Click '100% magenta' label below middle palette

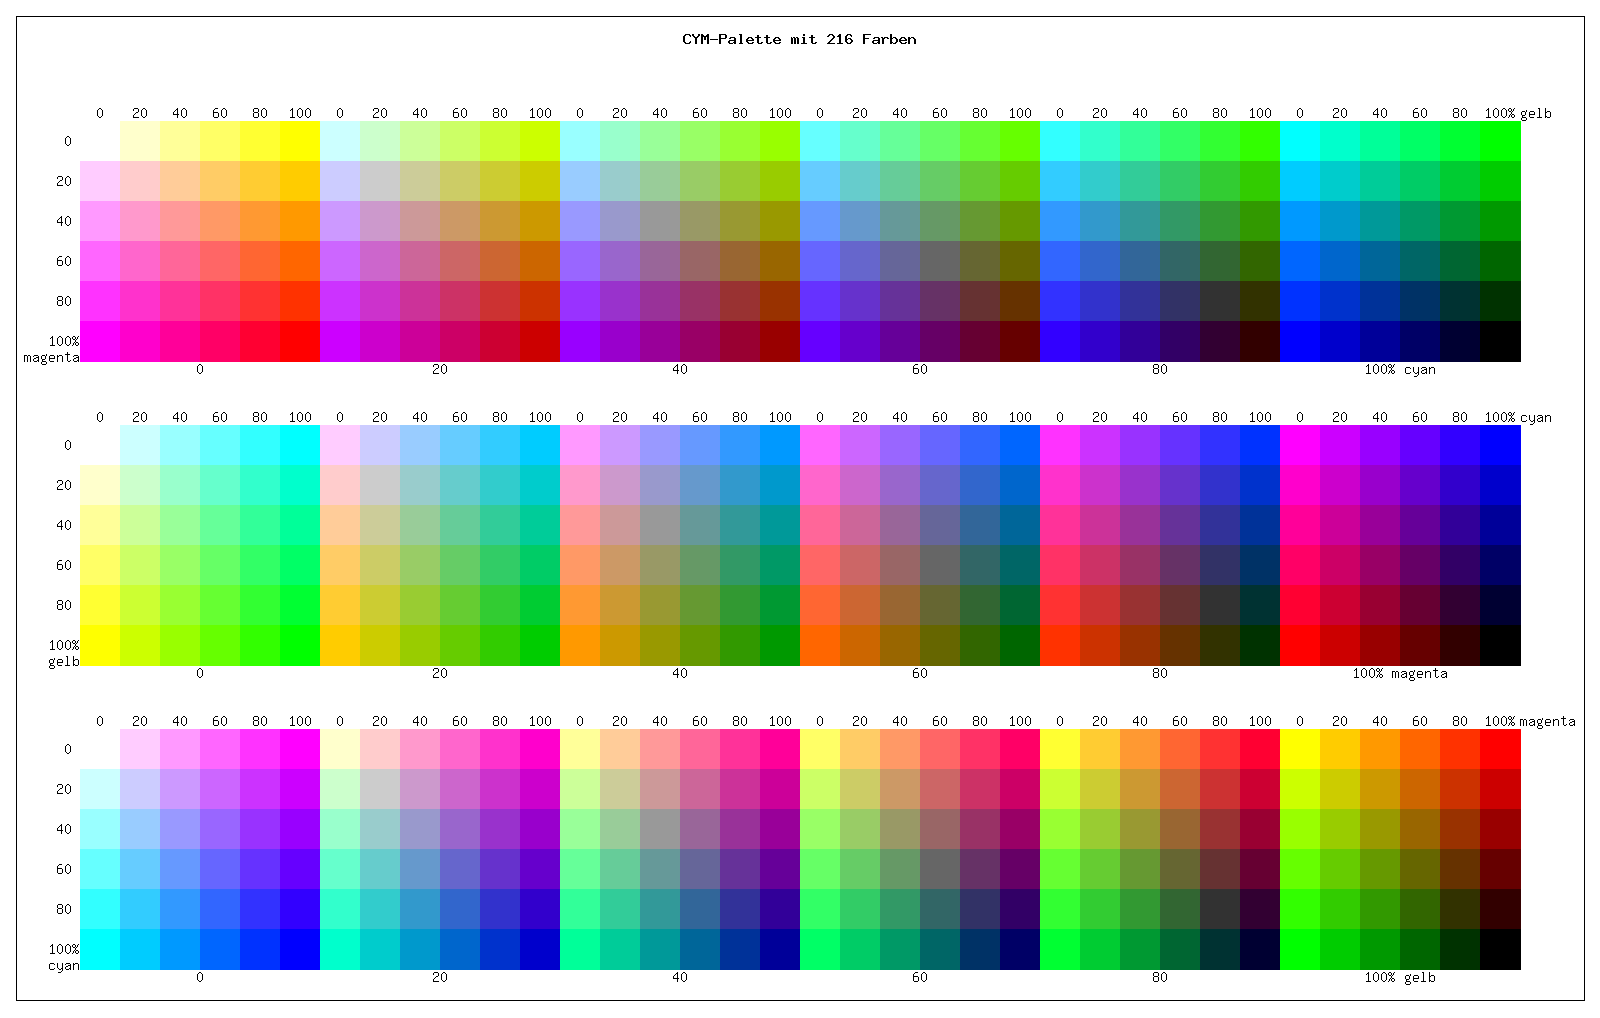tap(1400, 674)
